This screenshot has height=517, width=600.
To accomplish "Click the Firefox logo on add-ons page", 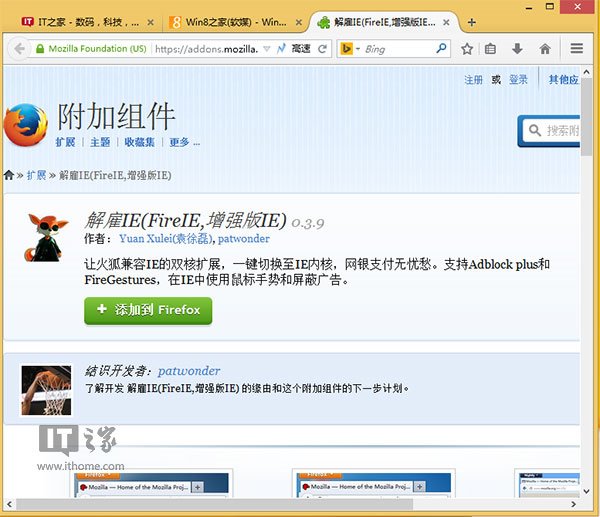I will [x=26, y=125].
